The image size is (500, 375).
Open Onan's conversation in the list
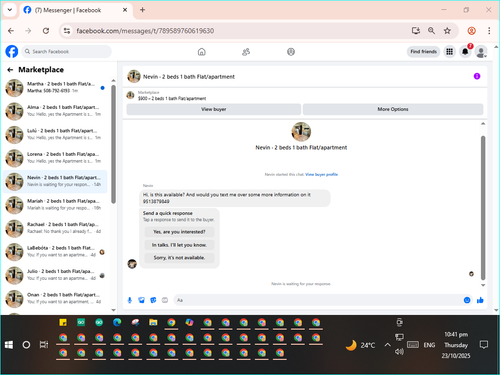click(55, 298)
